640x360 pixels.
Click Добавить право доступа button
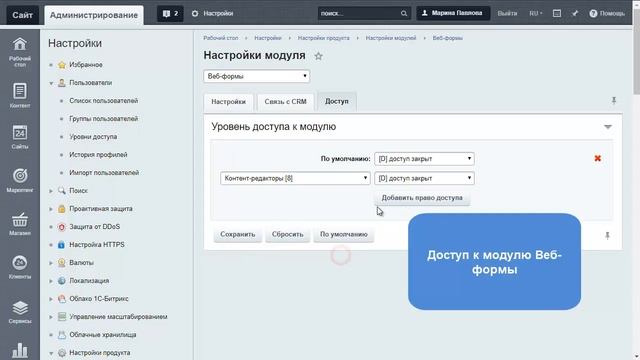tap(422, 198)
